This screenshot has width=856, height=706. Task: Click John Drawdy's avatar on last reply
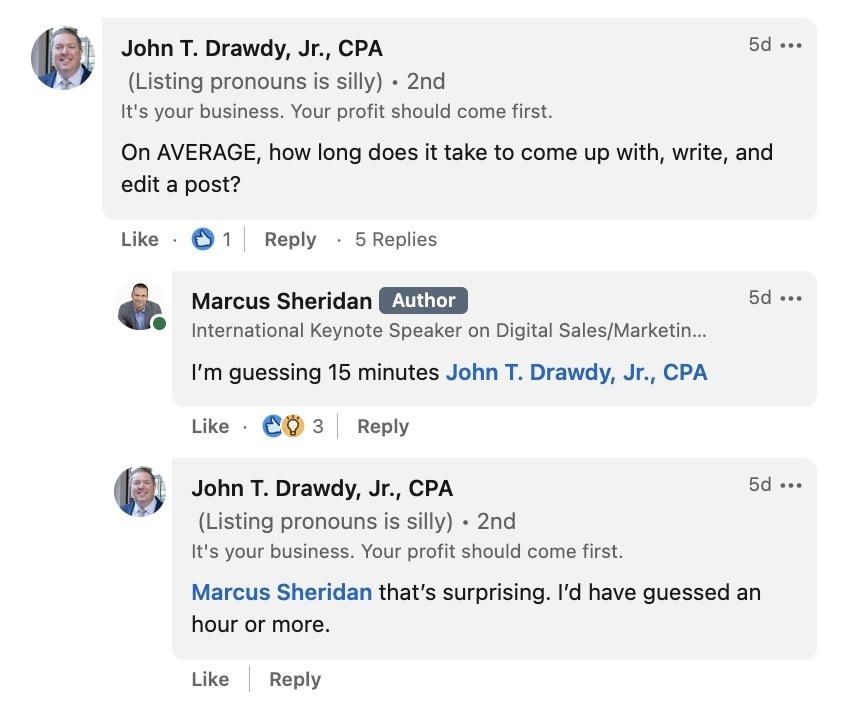[139, 491]
